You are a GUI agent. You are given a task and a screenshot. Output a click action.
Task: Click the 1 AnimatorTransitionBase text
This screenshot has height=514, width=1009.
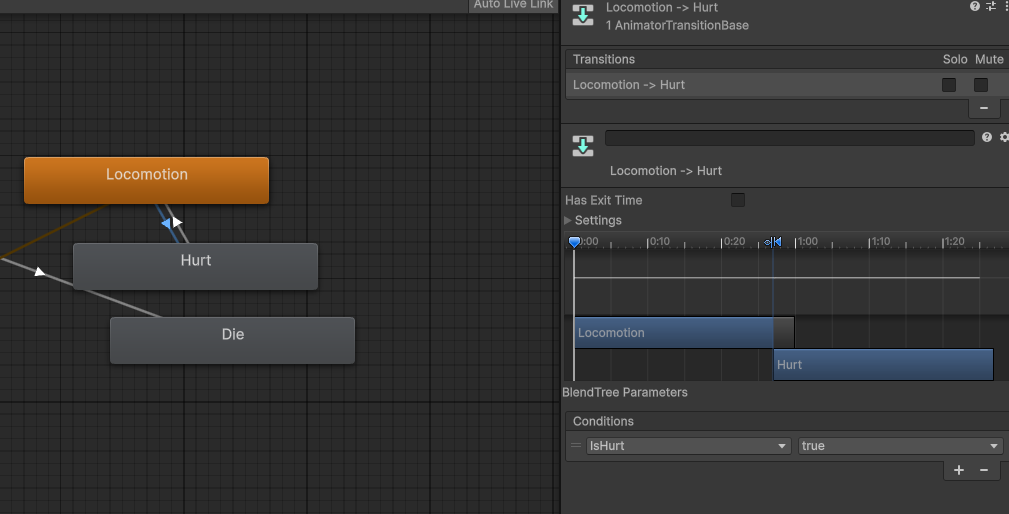678,26
